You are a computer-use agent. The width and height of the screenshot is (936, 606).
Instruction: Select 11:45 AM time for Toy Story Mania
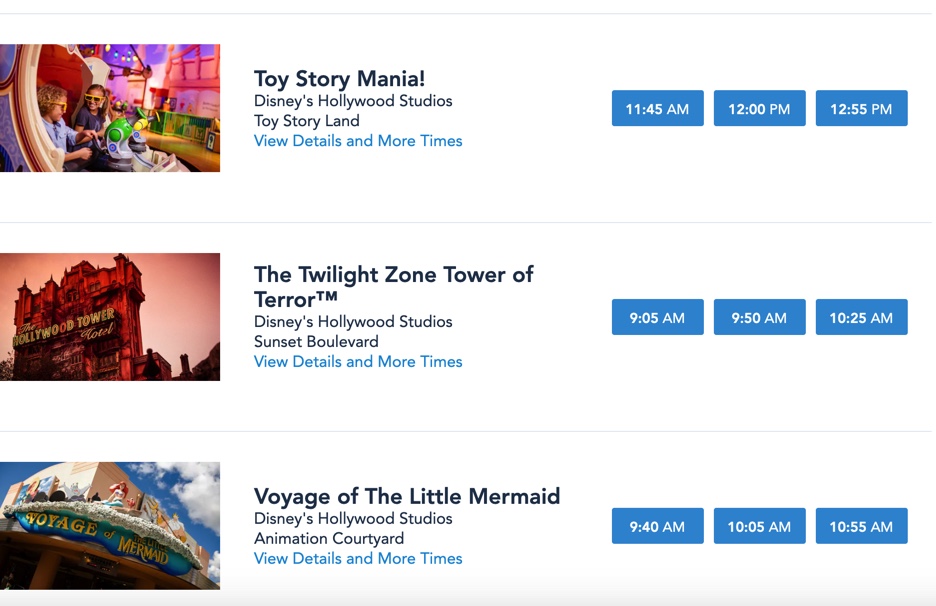click(x=657, y=109)
